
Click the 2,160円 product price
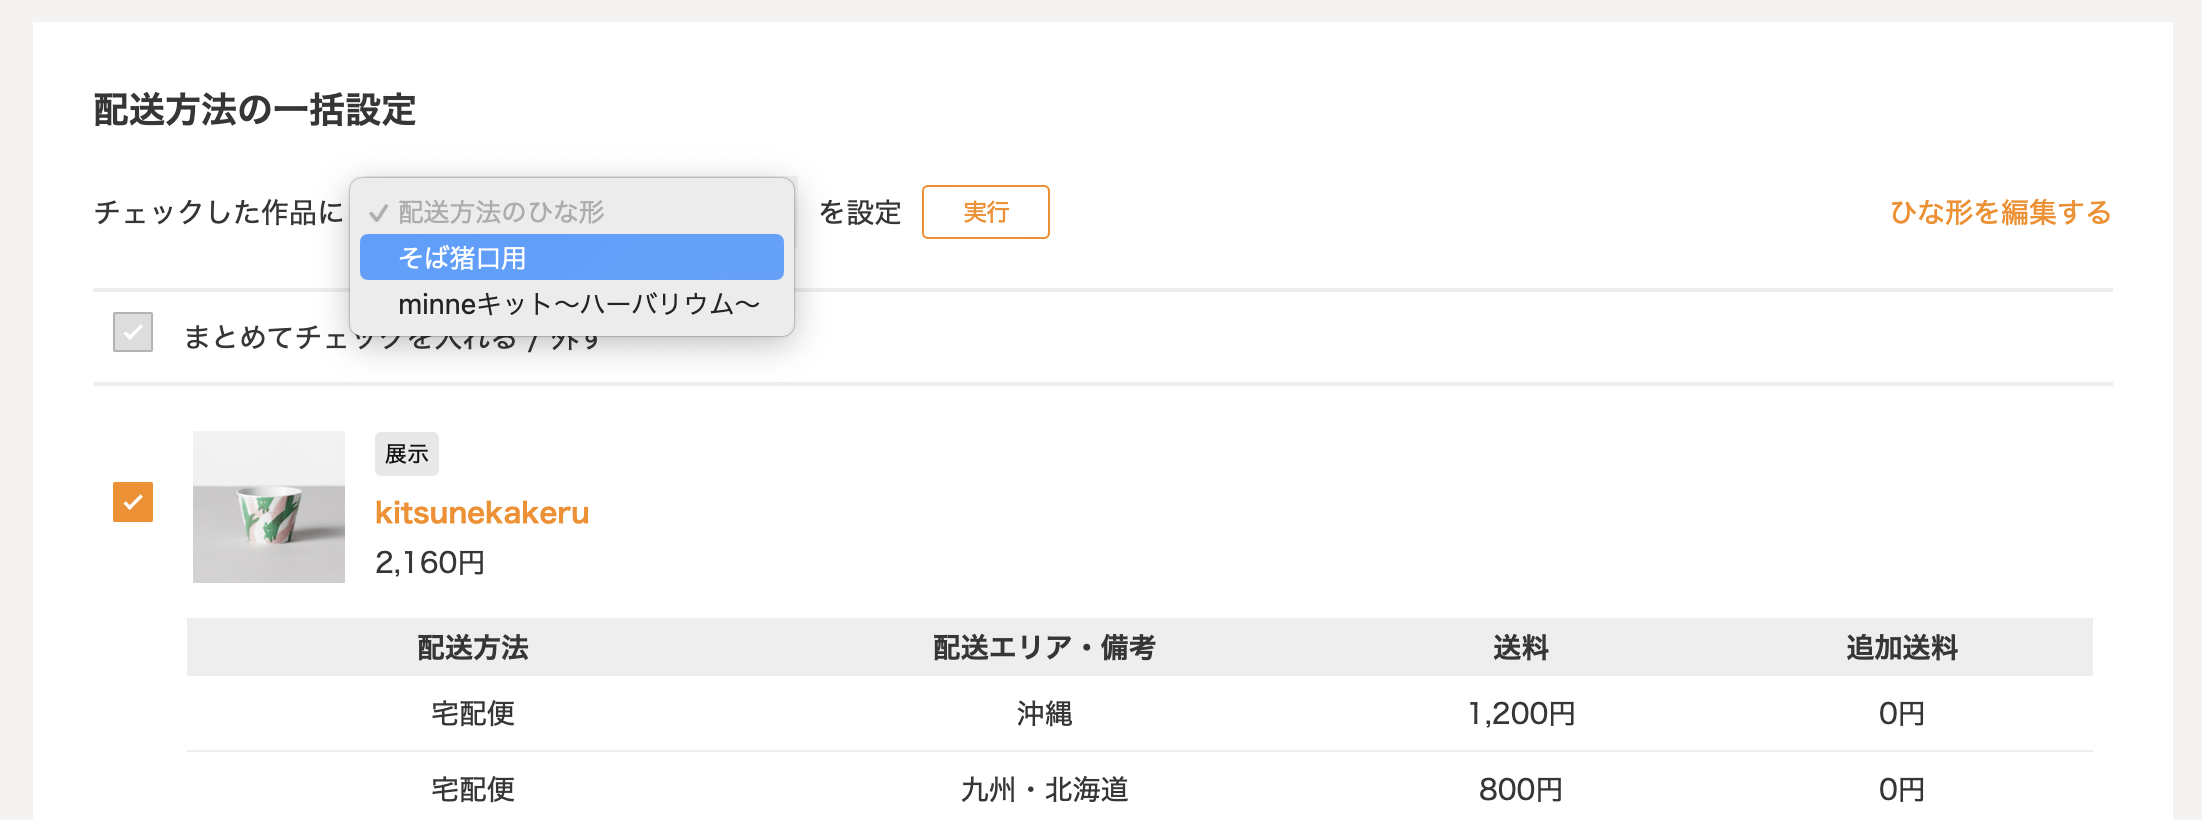point(430,563)
